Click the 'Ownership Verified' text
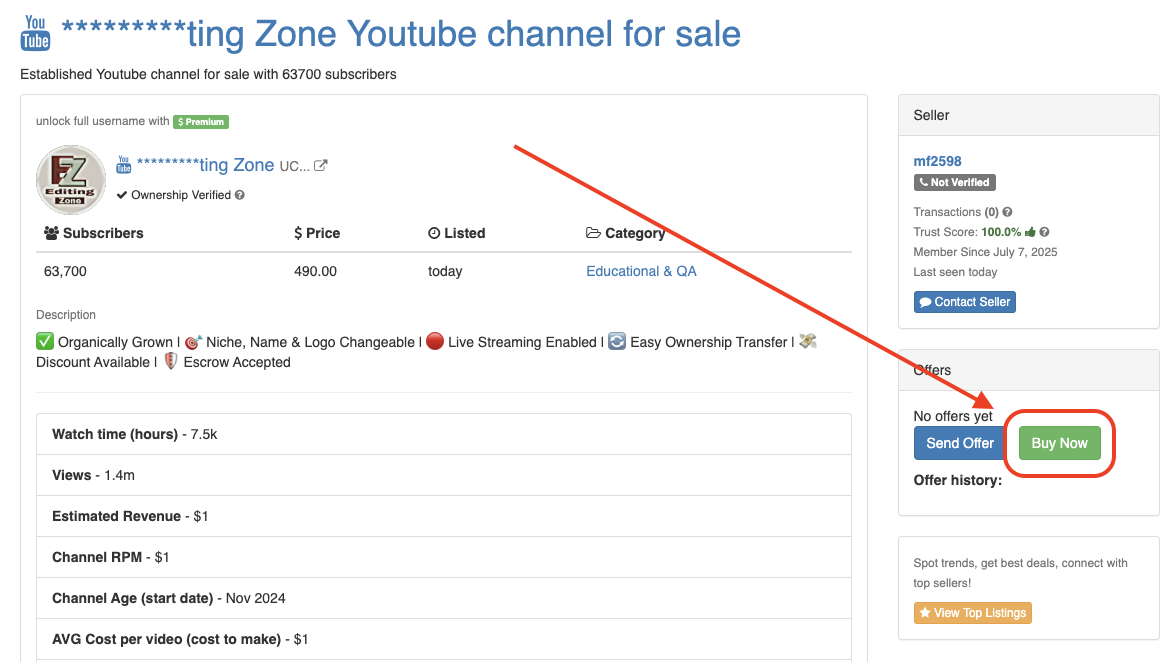The height and width of the screenshot is (662, 1176). tap(181, 195)
